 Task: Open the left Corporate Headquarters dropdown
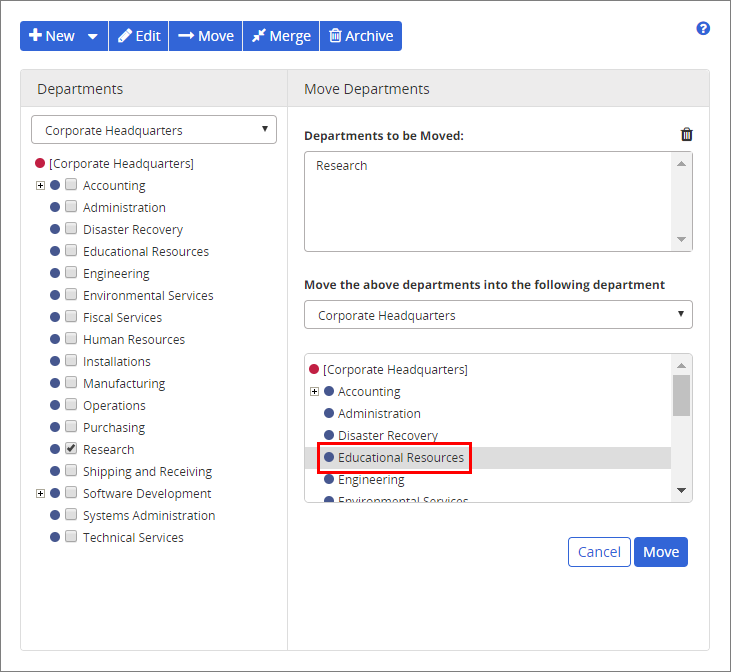[154, 130]
